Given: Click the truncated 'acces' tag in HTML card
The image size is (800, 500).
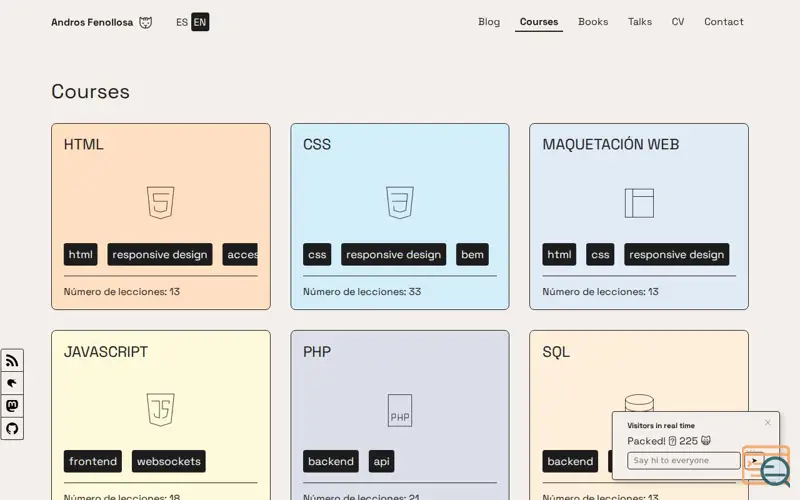Looking at the screenshot, I should pos(240,255).
